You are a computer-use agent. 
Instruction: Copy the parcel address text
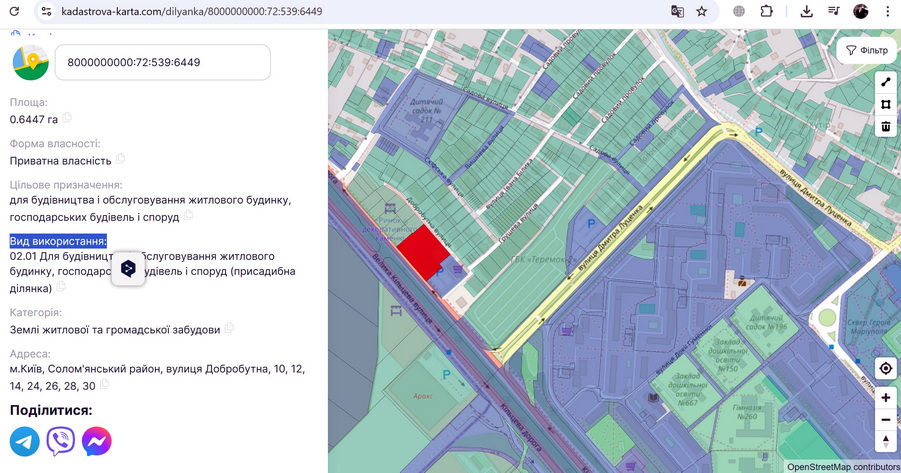pyautogui.click(x=105, y=385)
